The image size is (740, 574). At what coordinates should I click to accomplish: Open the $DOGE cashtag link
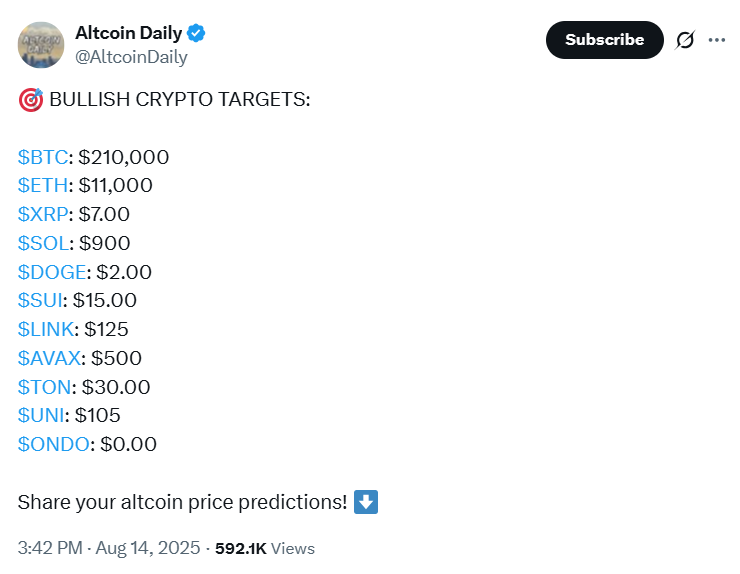52,272
